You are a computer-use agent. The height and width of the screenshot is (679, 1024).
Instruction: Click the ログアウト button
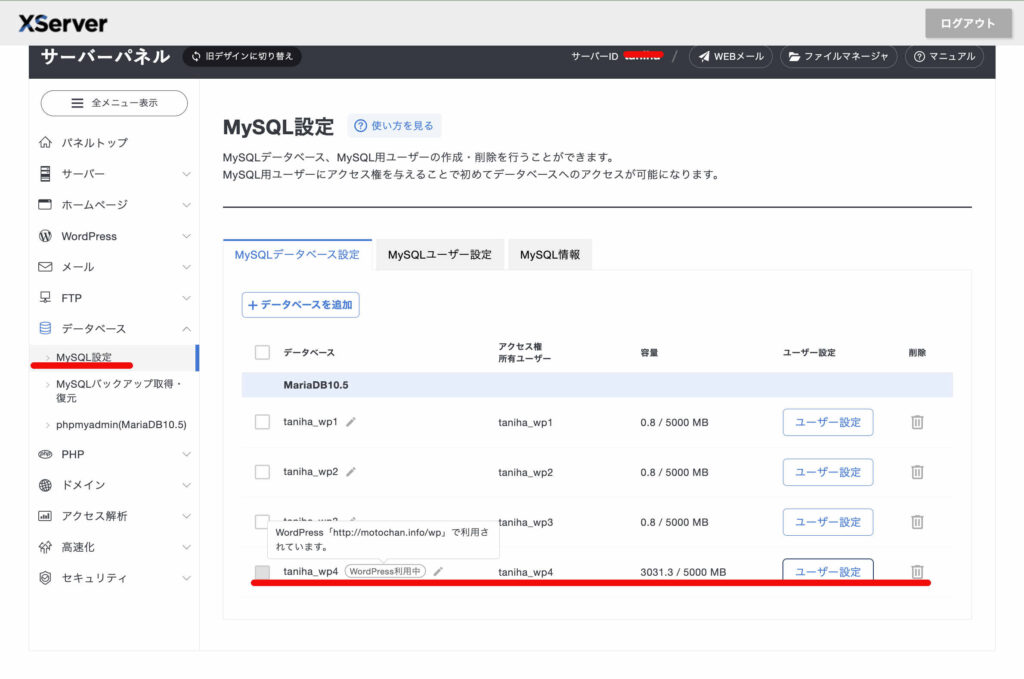click(968, 24)
